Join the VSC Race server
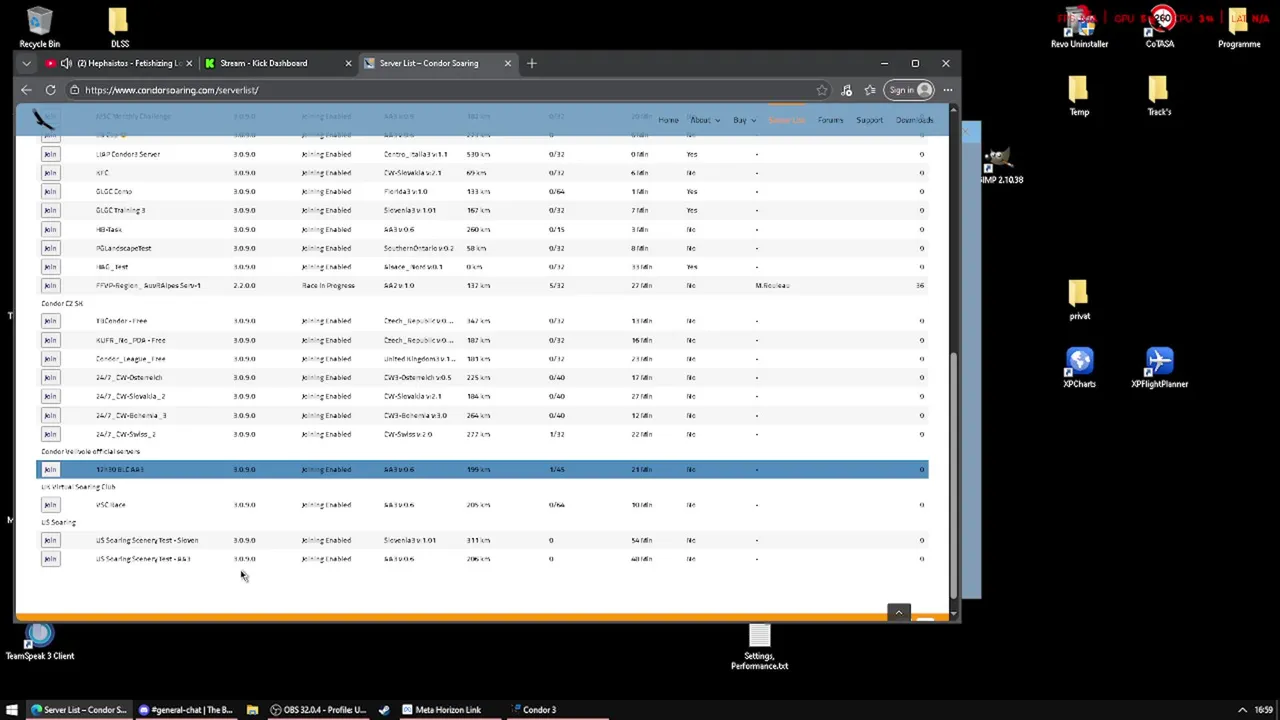This screenshot has height=720, width=1280. pos(50,505)
